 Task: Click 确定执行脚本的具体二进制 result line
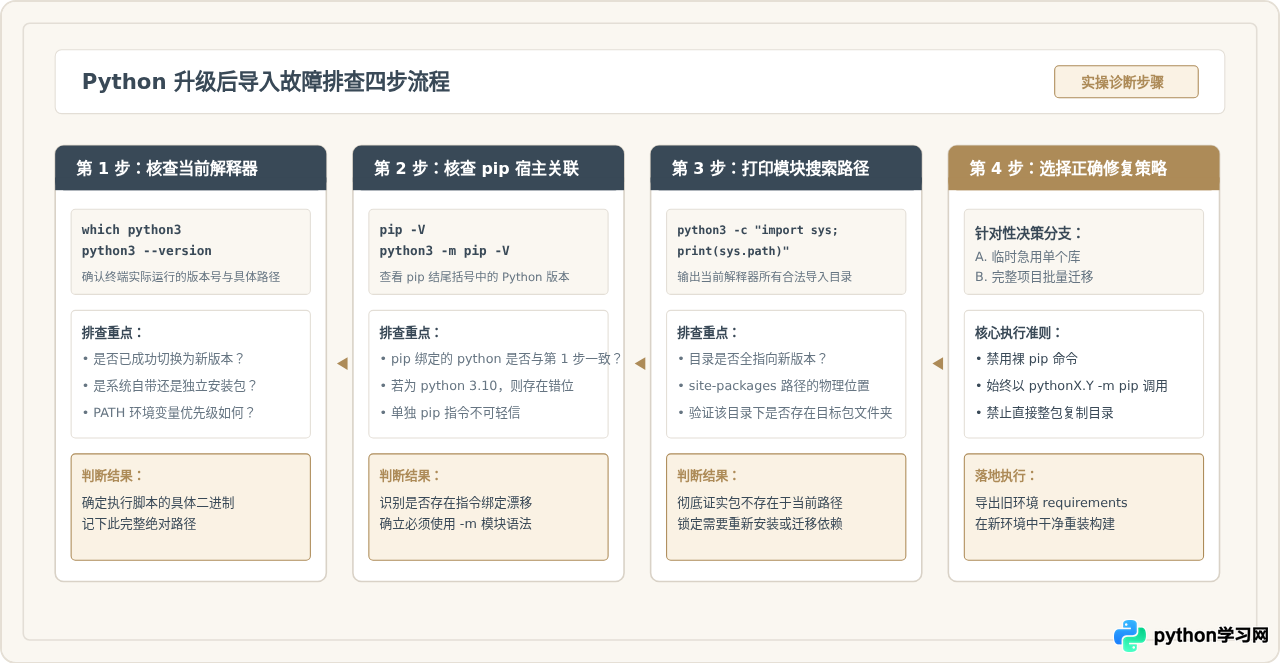[x=158, y=503]
